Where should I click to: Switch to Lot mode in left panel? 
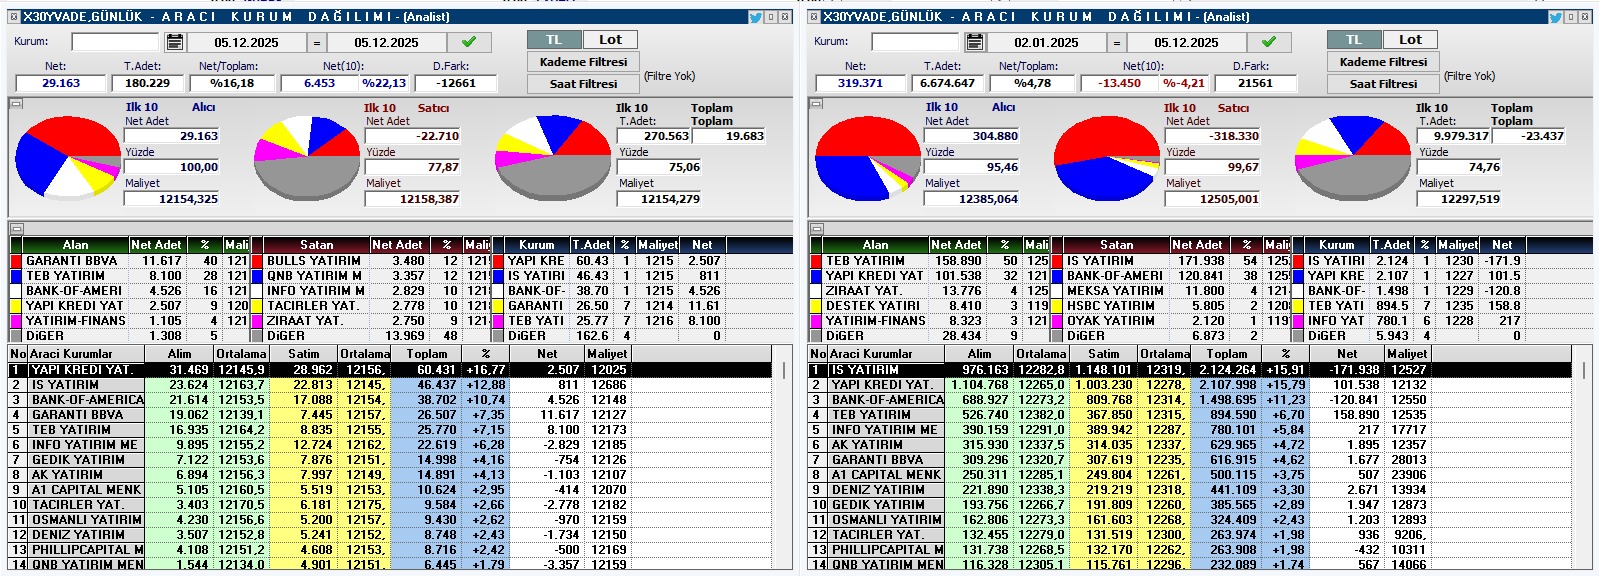click(x=610, y=40)
